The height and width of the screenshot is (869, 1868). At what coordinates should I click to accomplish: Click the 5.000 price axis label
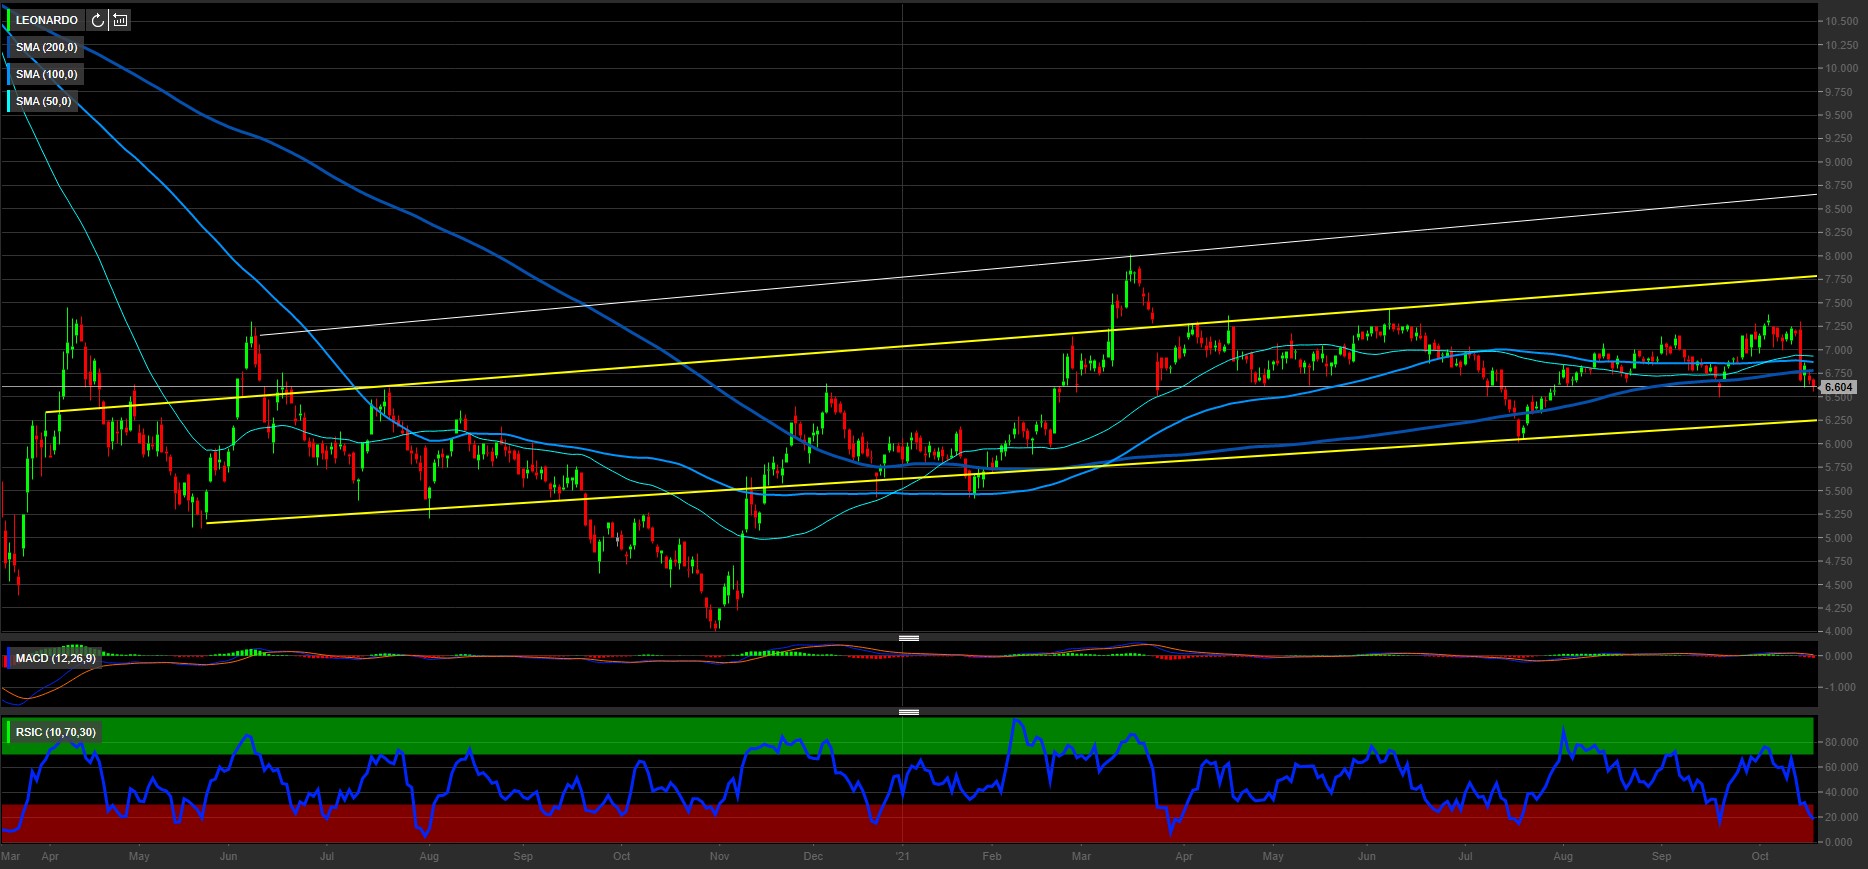click(x=1841, y=538)
